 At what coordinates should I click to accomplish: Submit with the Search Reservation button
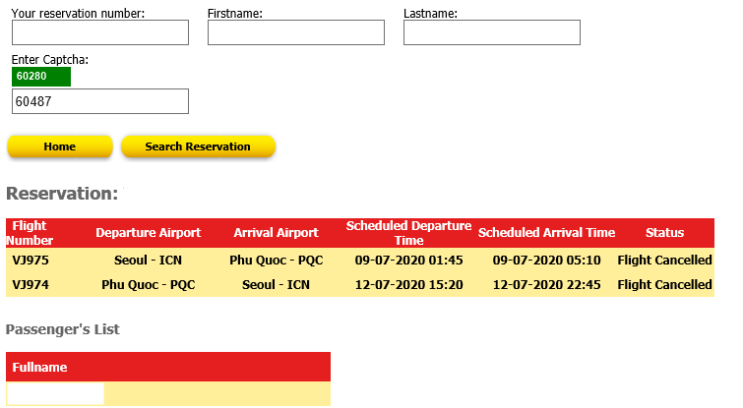click(198, 146)
